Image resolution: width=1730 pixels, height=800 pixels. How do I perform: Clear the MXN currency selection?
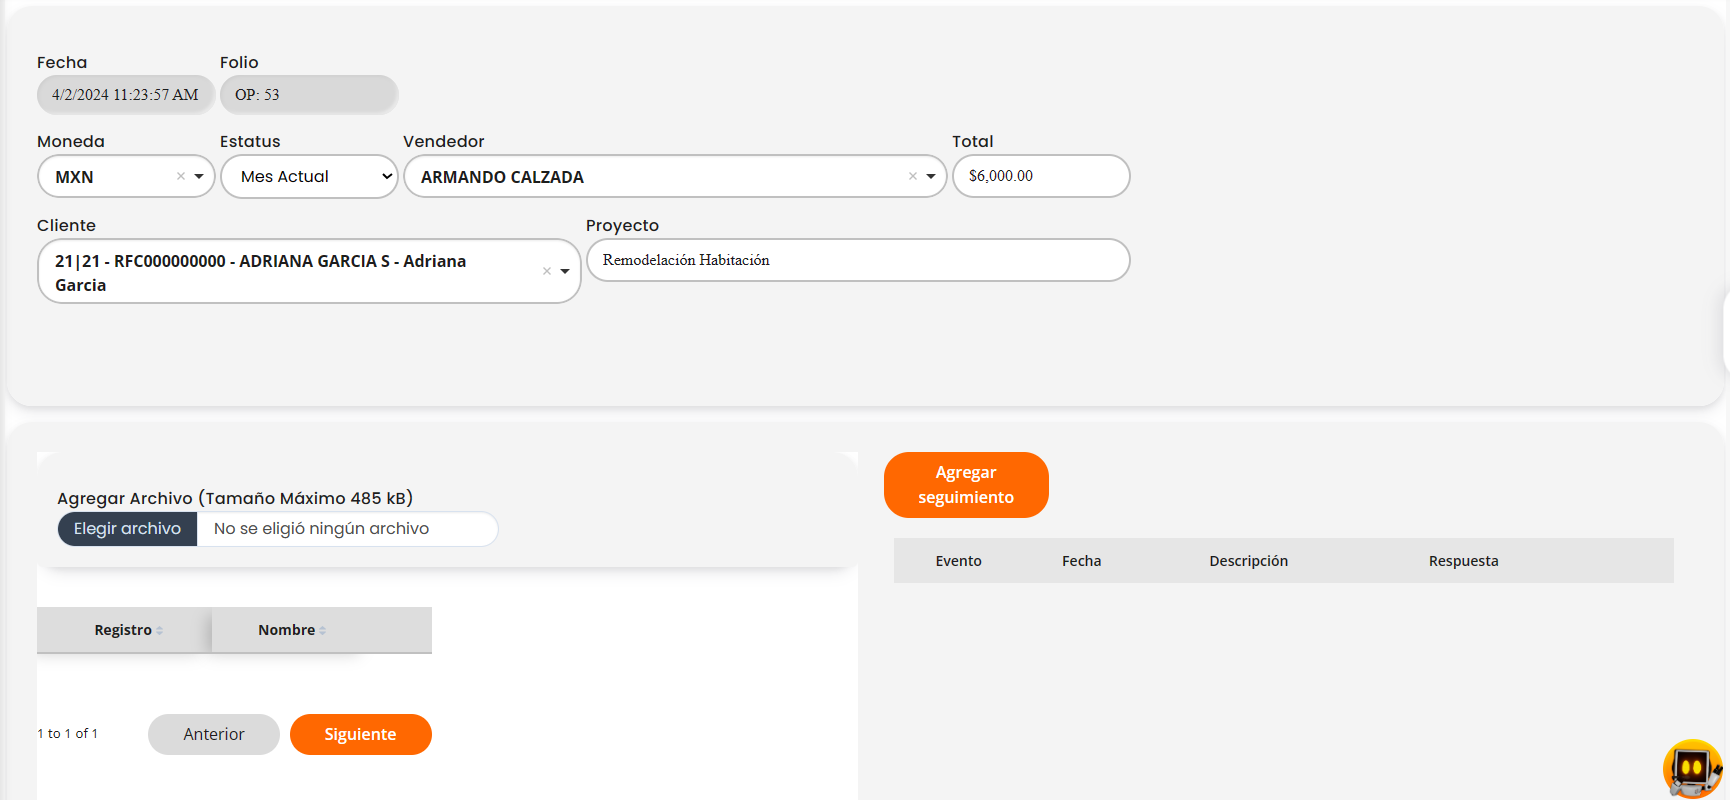pyautogui.click(x=181, y=176)
